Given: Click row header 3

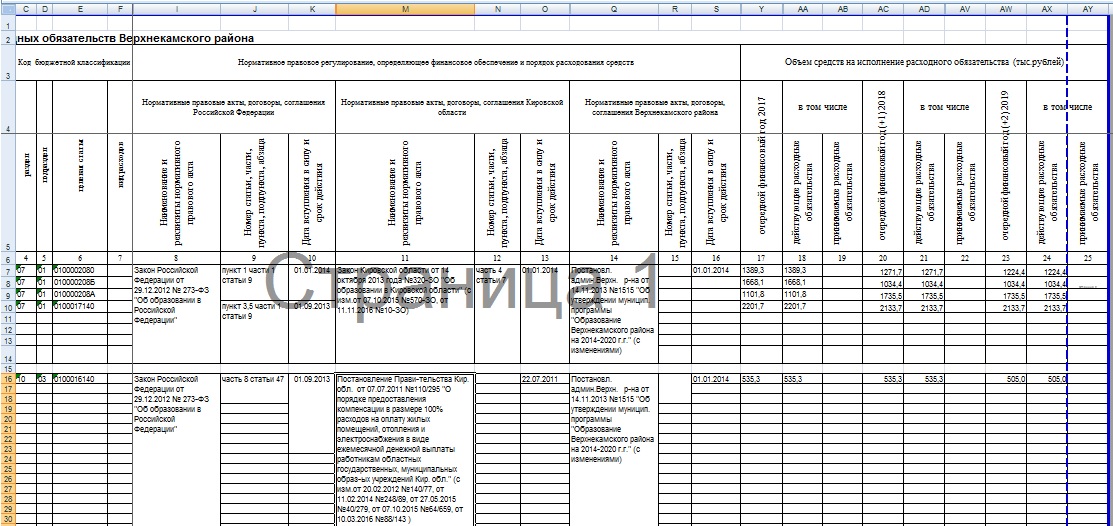Looking at the screenshot, I should (x=8, y=63).
